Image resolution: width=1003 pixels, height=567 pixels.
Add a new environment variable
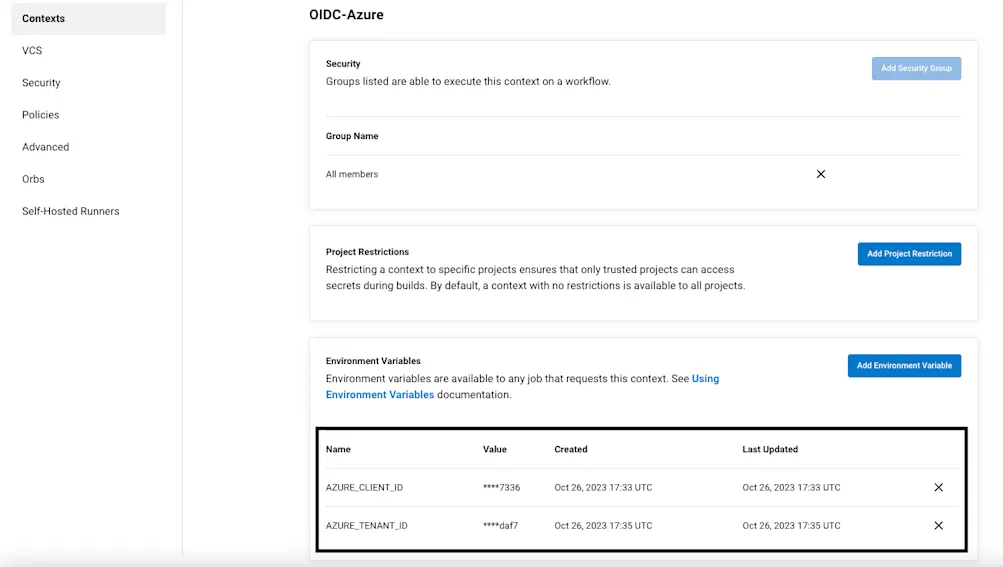[x=904, y=365]
